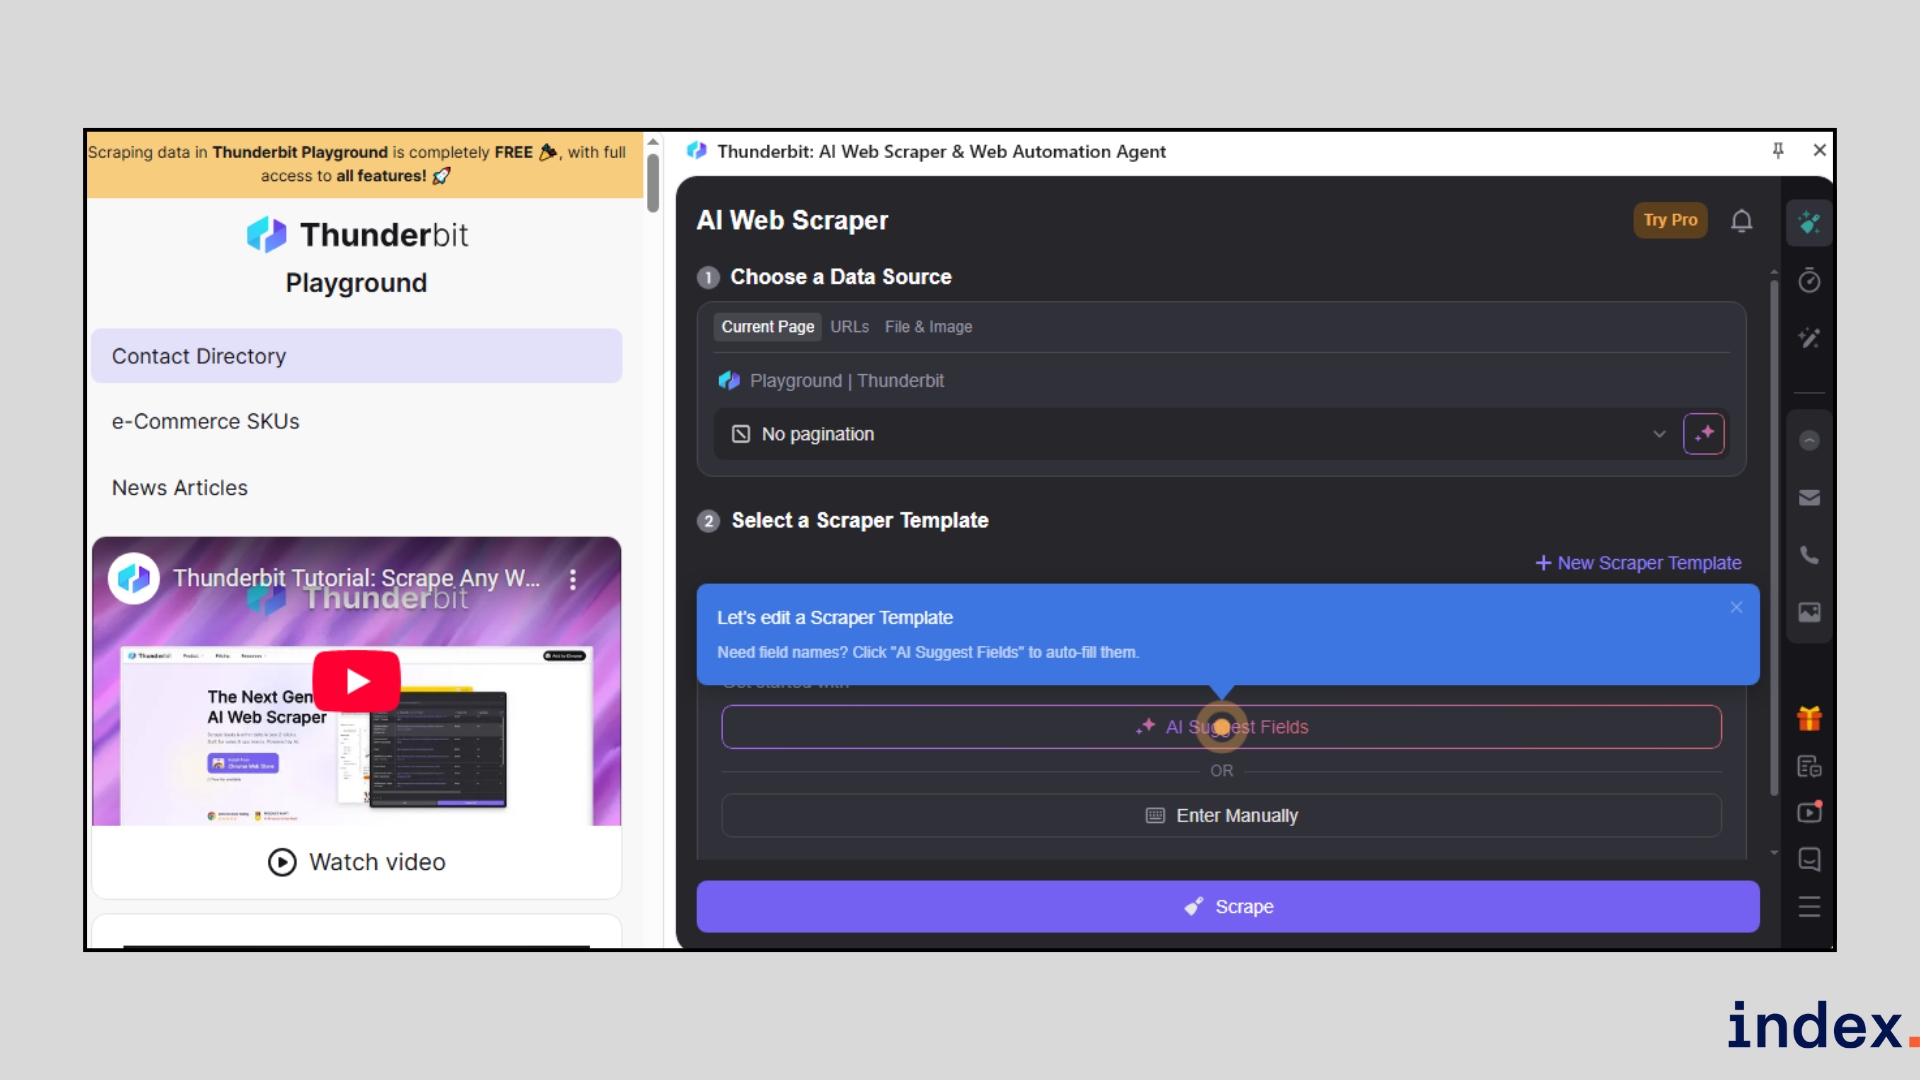This screenshot has height=1080, width=1920.
Task: Click the left page scrollbar thumb
Action: [x=653, y=182]
